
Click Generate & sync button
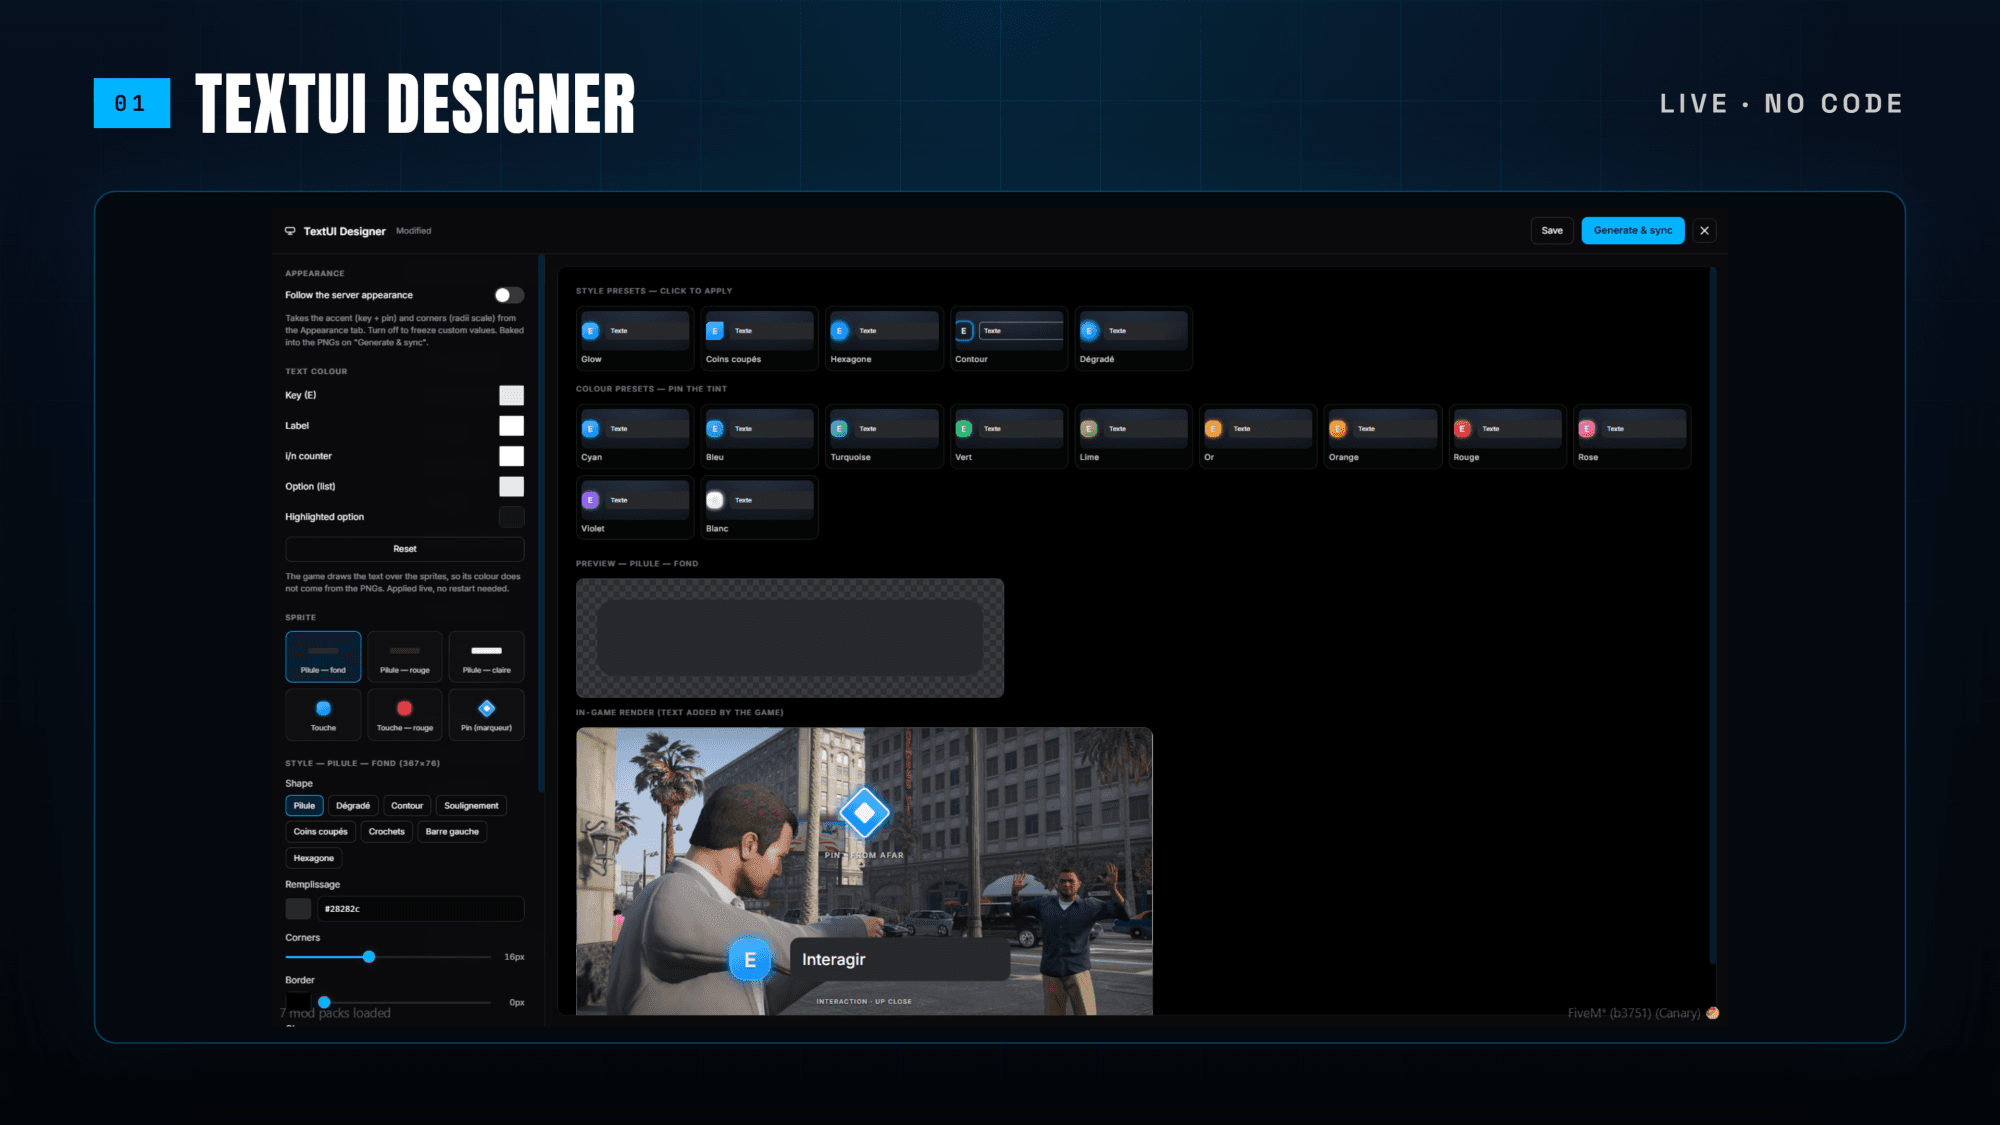pyautogui.click(x=1633, y=231)
